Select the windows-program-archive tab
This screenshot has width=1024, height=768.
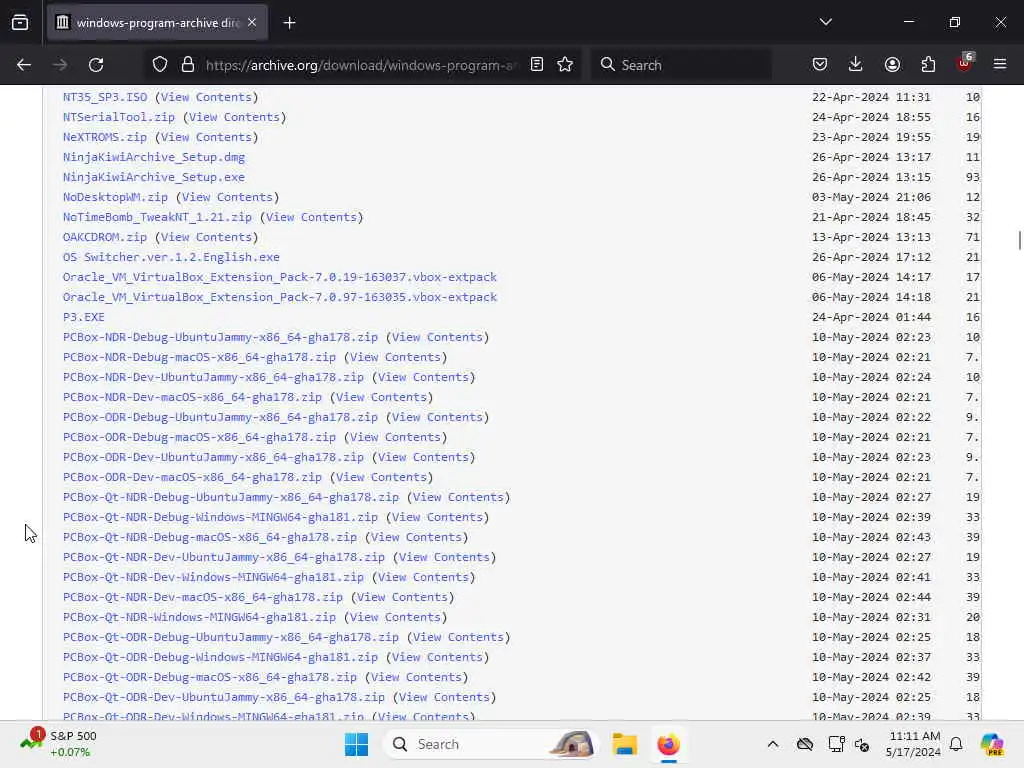pos(157,23)
